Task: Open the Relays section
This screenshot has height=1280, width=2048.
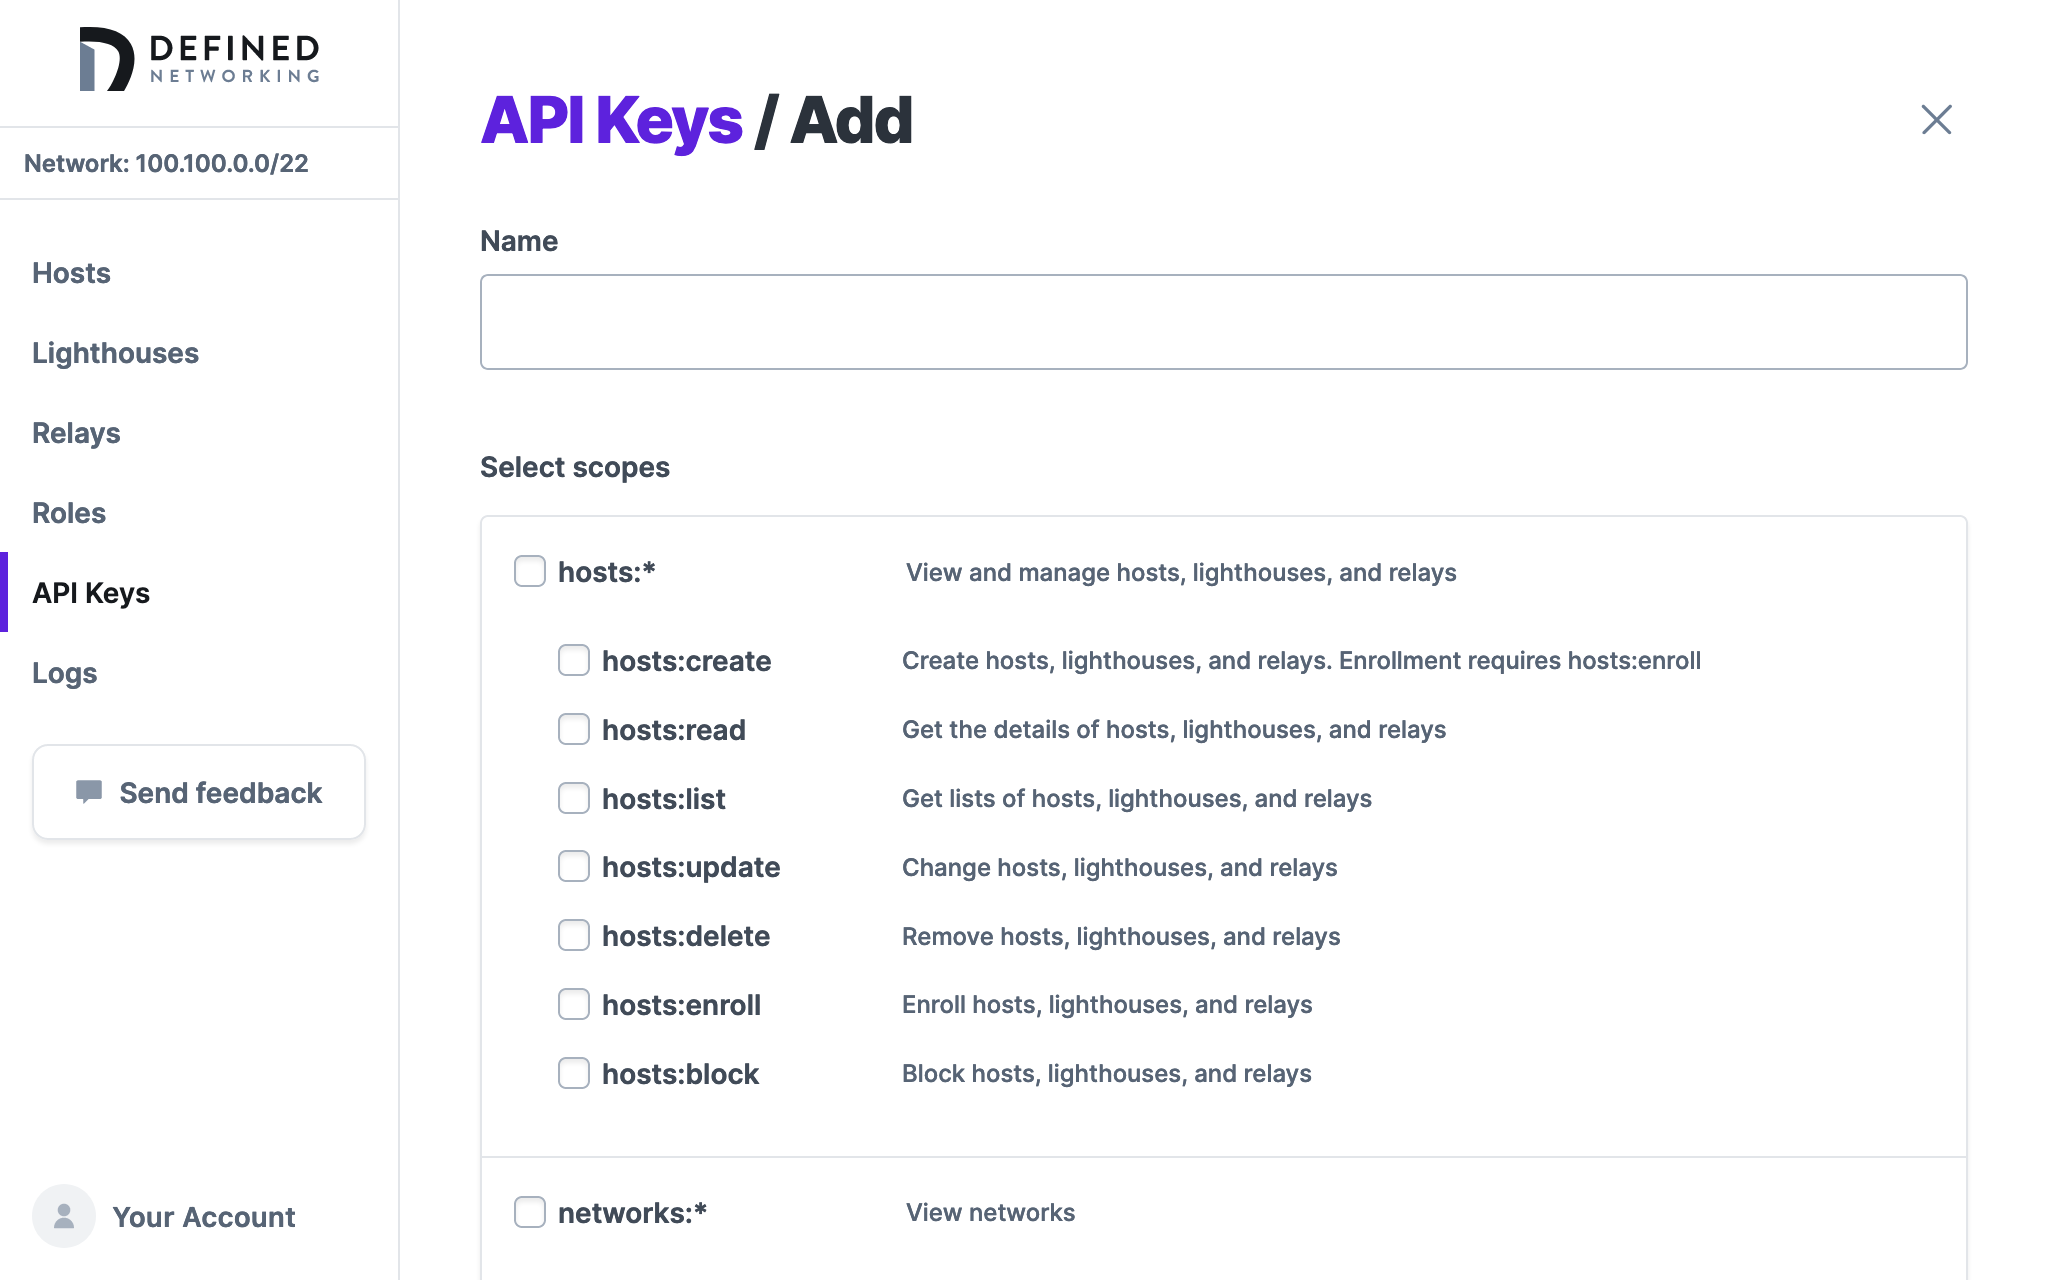Action: [75, 432]
